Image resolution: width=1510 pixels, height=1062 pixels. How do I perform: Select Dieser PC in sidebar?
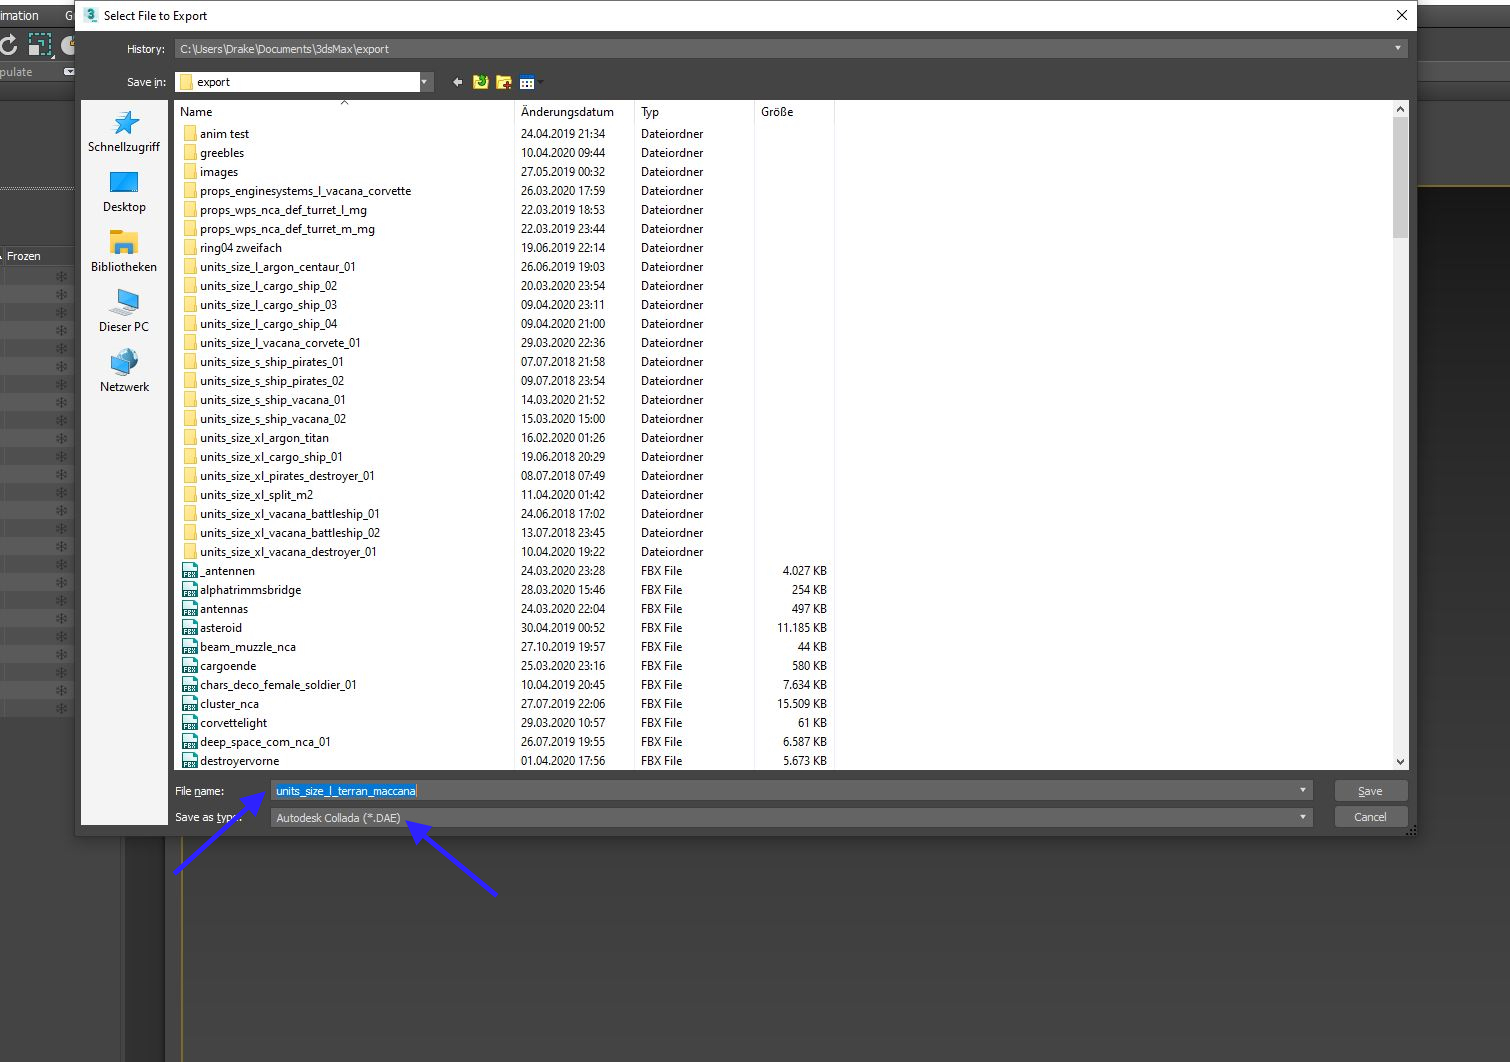tap(124, 312)
